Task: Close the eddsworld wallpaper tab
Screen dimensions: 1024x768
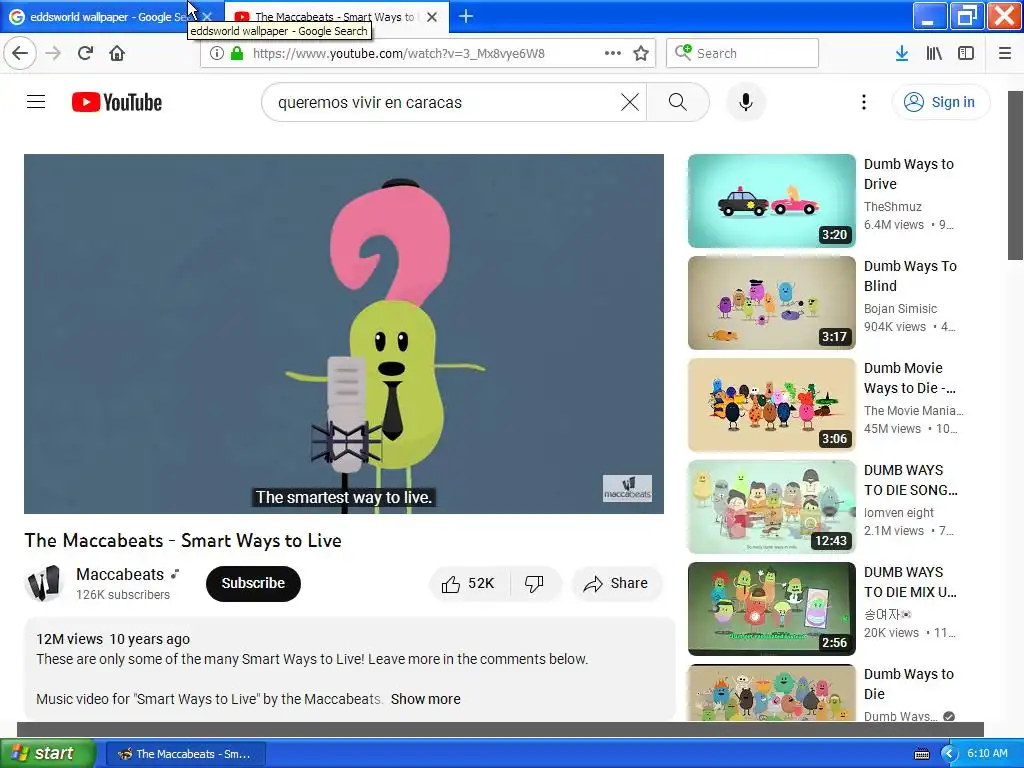Action: point(207,17)
